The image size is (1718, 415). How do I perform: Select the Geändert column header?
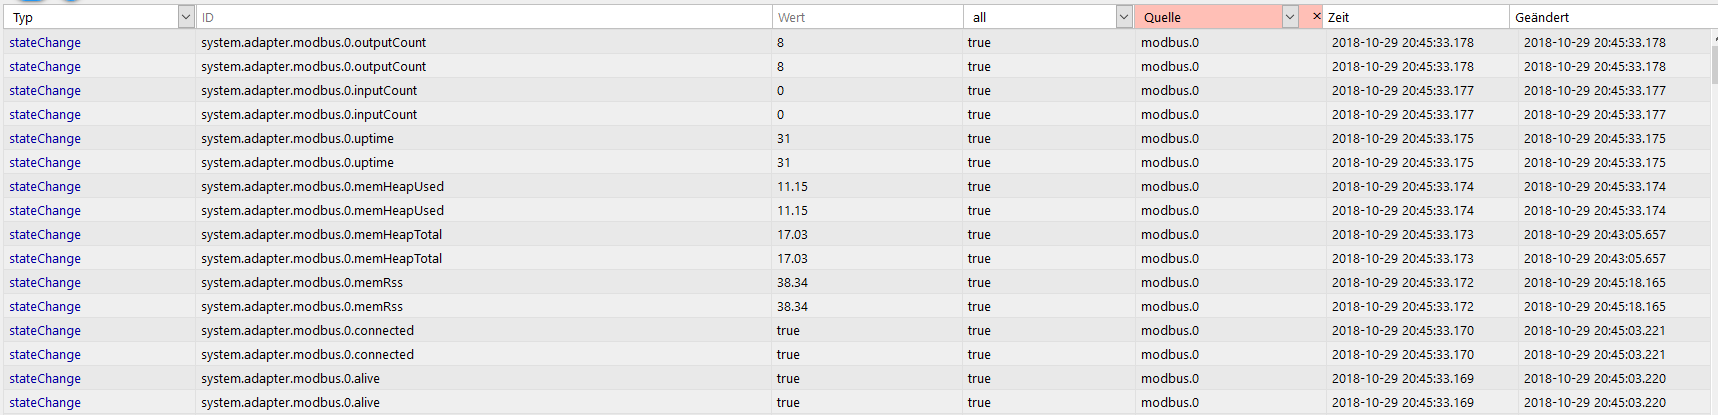(1611, 17)
